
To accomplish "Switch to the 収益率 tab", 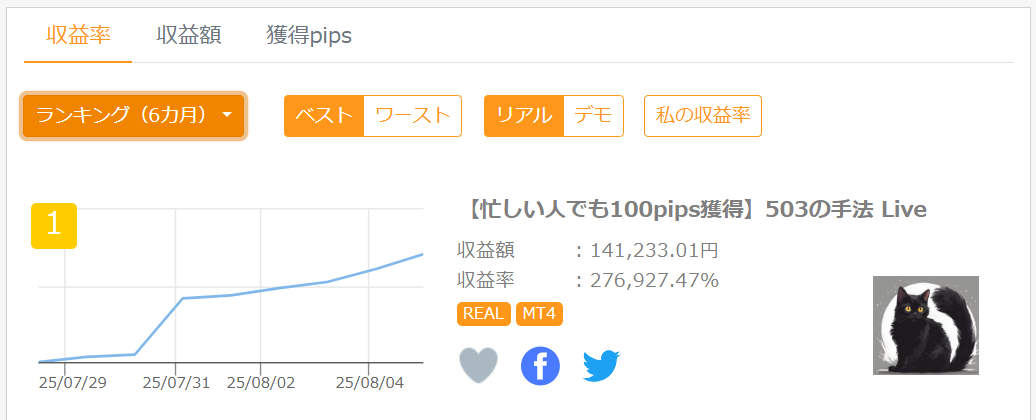I will 78,35.
